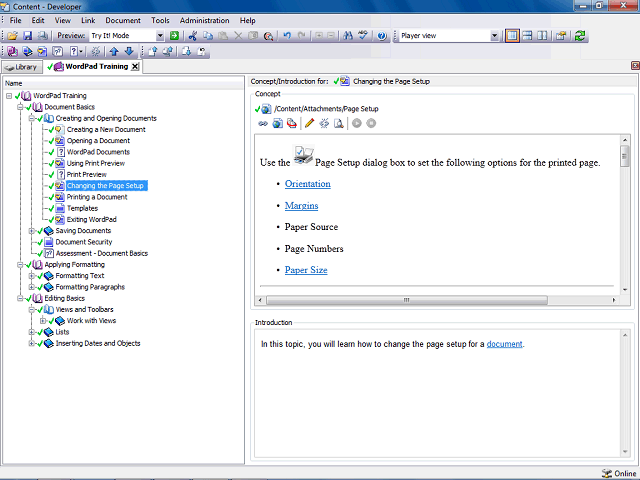Viewport: 640px width, 480px height.
Task: Select Assessment - Document Basics item
Action: pyautogui.click(x=102, y=253)
